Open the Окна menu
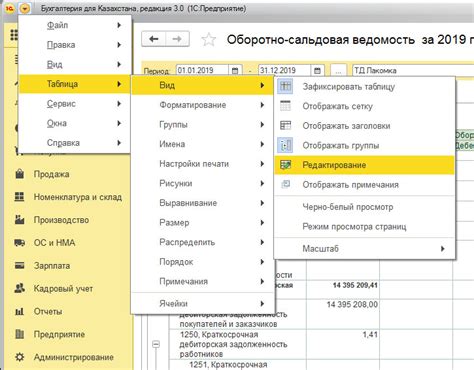Screen dimensions: 474x370 pos(74,123)
